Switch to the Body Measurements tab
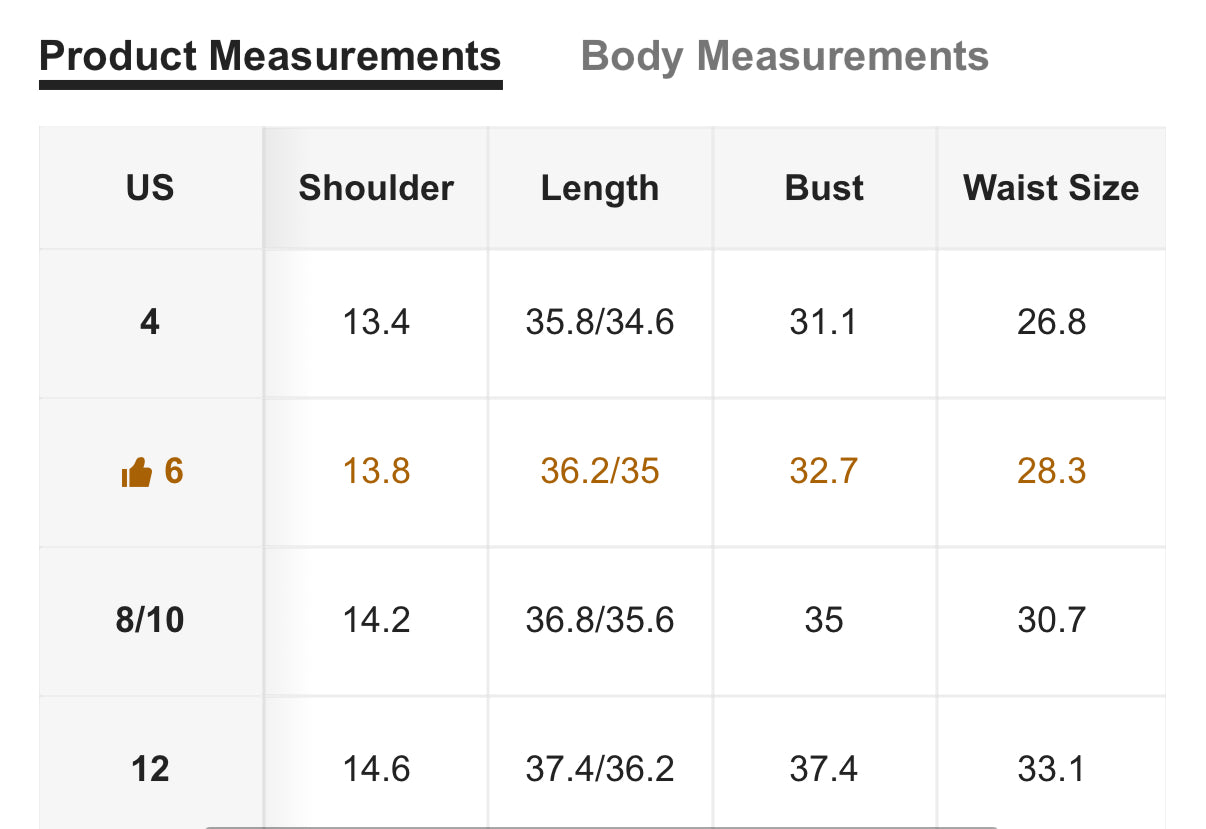Viewport: 1206px width, 829px height. click(x=785, y=56)
